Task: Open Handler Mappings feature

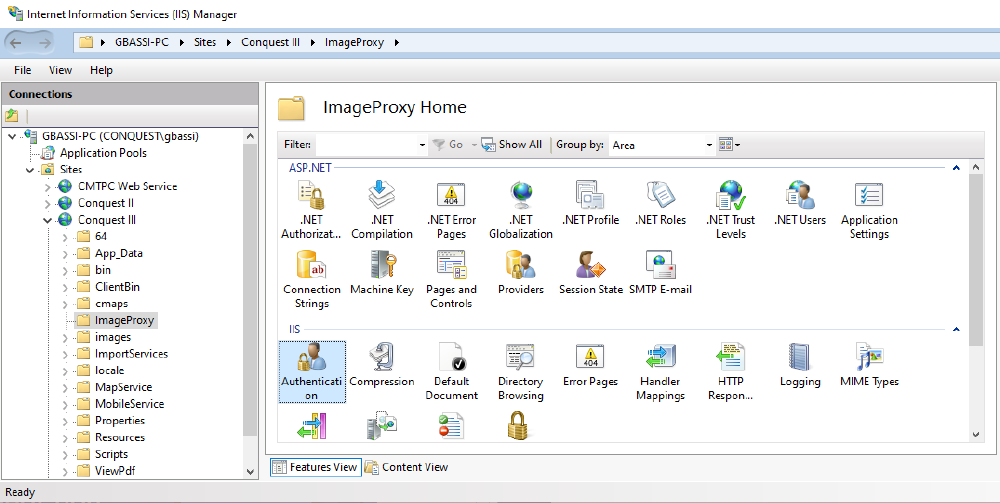Action: pos(660,372)
